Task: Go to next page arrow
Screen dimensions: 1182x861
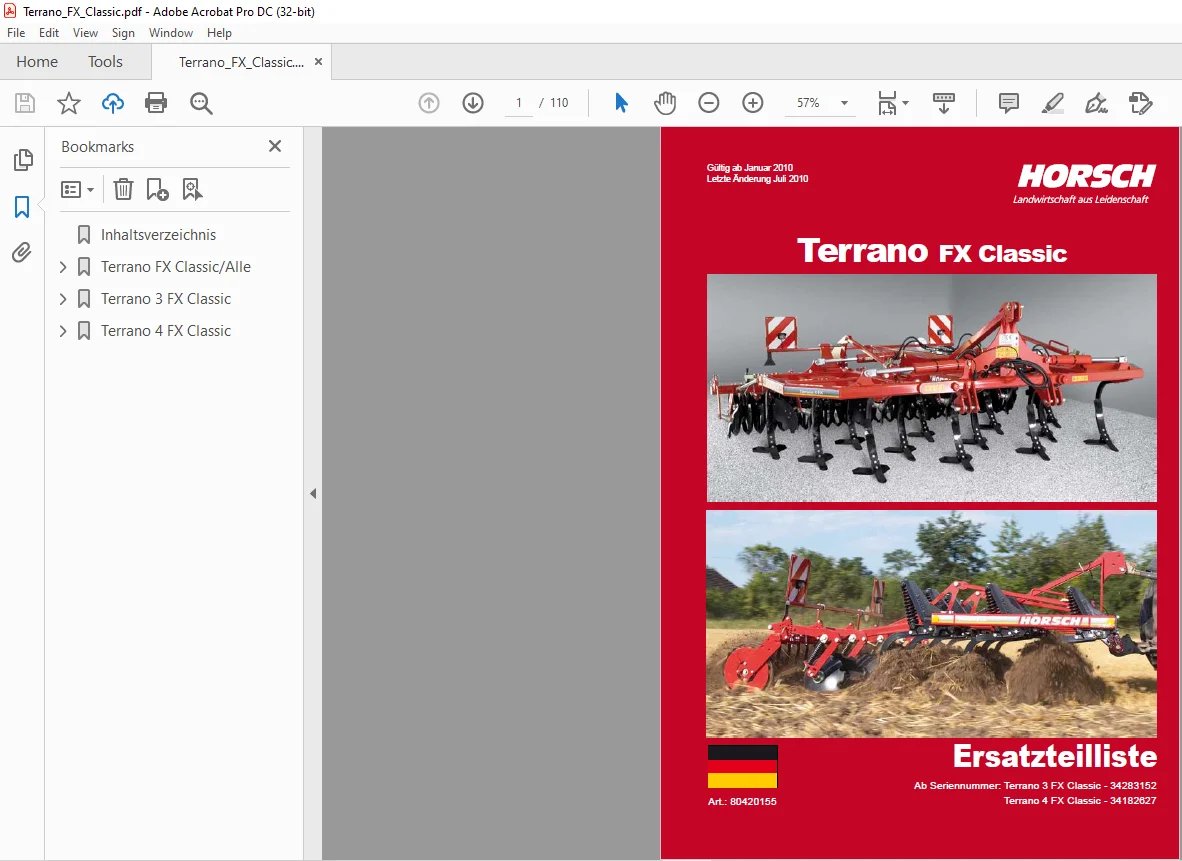Action: (x=473, y=103)
